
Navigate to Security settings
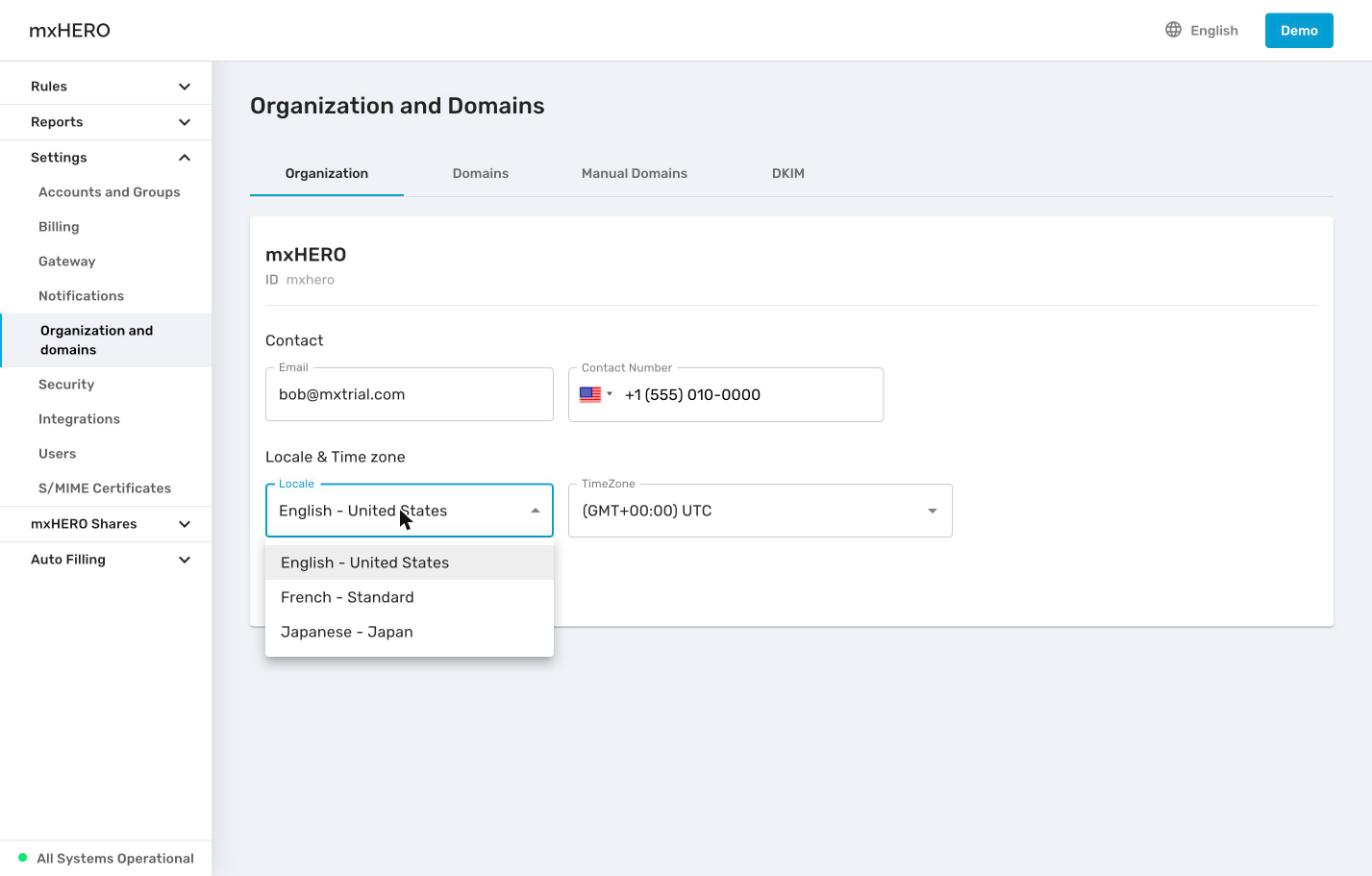pyautogui.click(x=66, y=385)
